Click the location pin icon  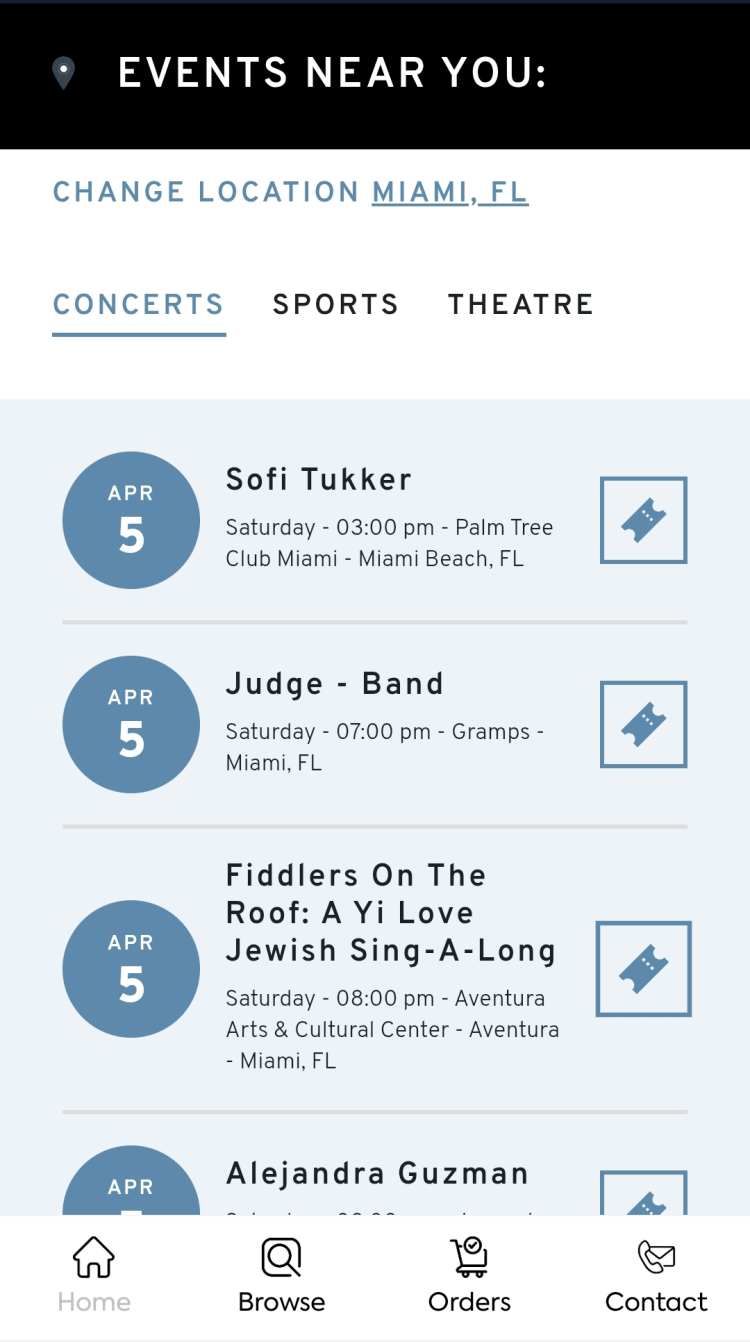(64, 73)
